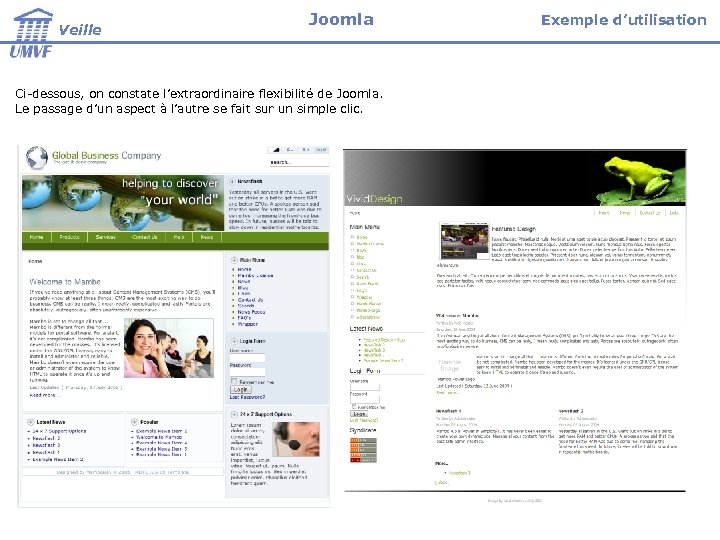
Task: Click Lost Password? link in VividDesign site
Action: click(364, 420)
